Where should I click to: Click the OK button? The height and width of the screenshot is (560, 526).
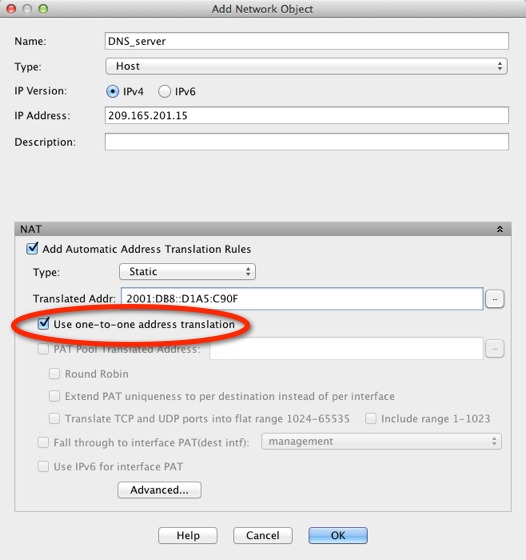[338, 535]
